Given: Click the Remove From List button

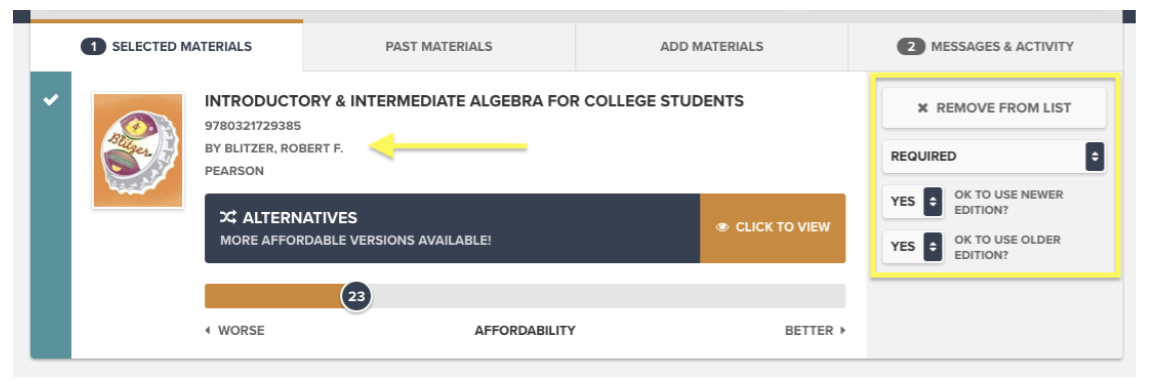Looking at the screenshot, I should pos(994,108).
